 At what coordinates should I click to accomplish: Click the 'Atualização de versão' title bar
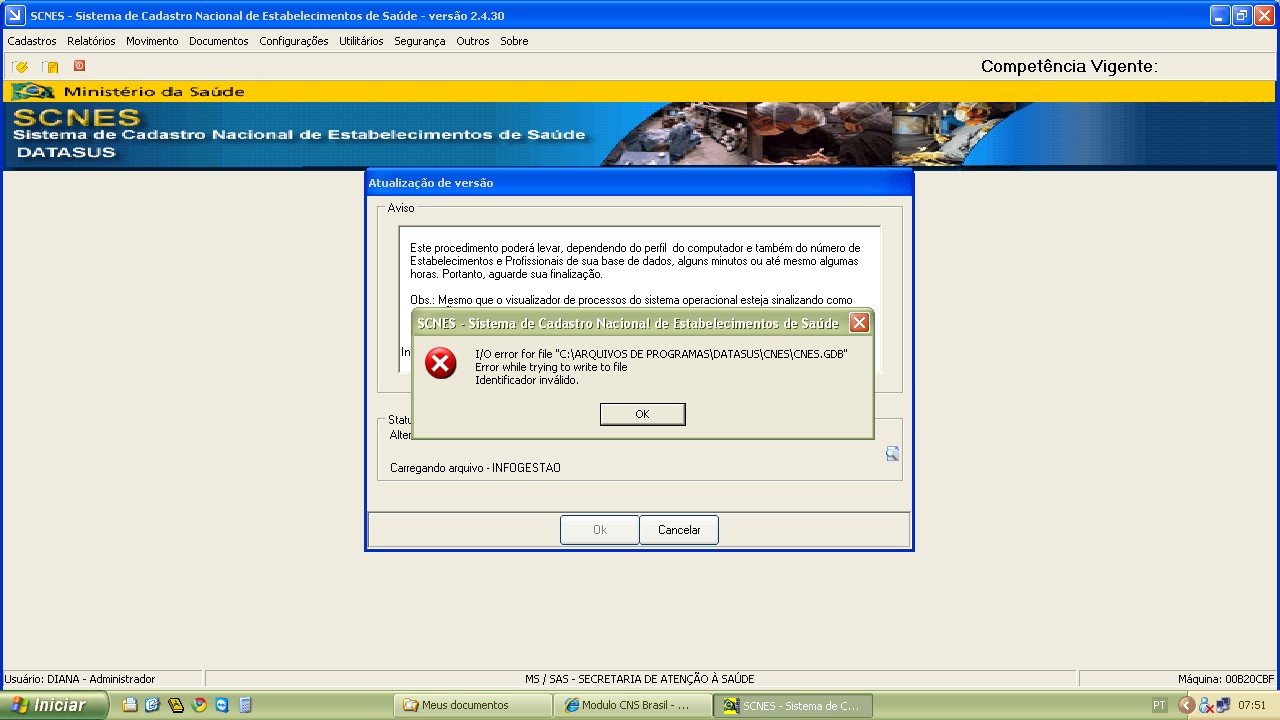[x=639, y=183]
